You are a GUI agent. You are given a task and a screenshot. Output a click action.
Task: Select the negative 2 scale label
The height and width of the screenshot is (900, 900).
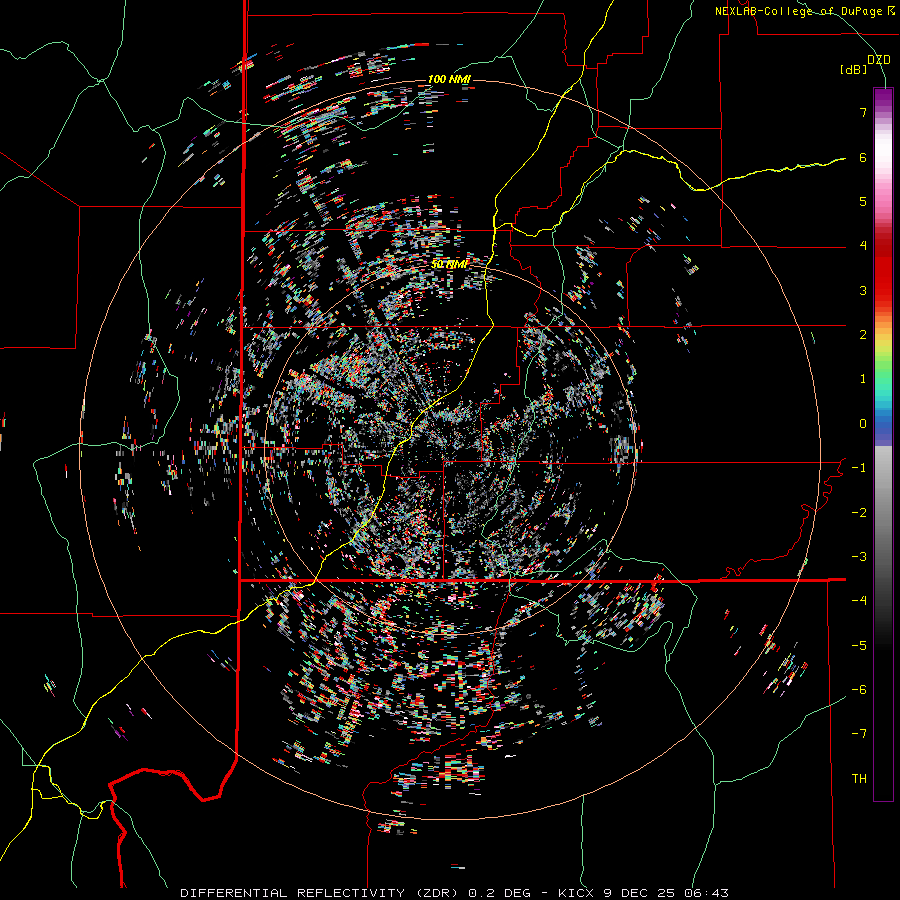pos(859,513)
